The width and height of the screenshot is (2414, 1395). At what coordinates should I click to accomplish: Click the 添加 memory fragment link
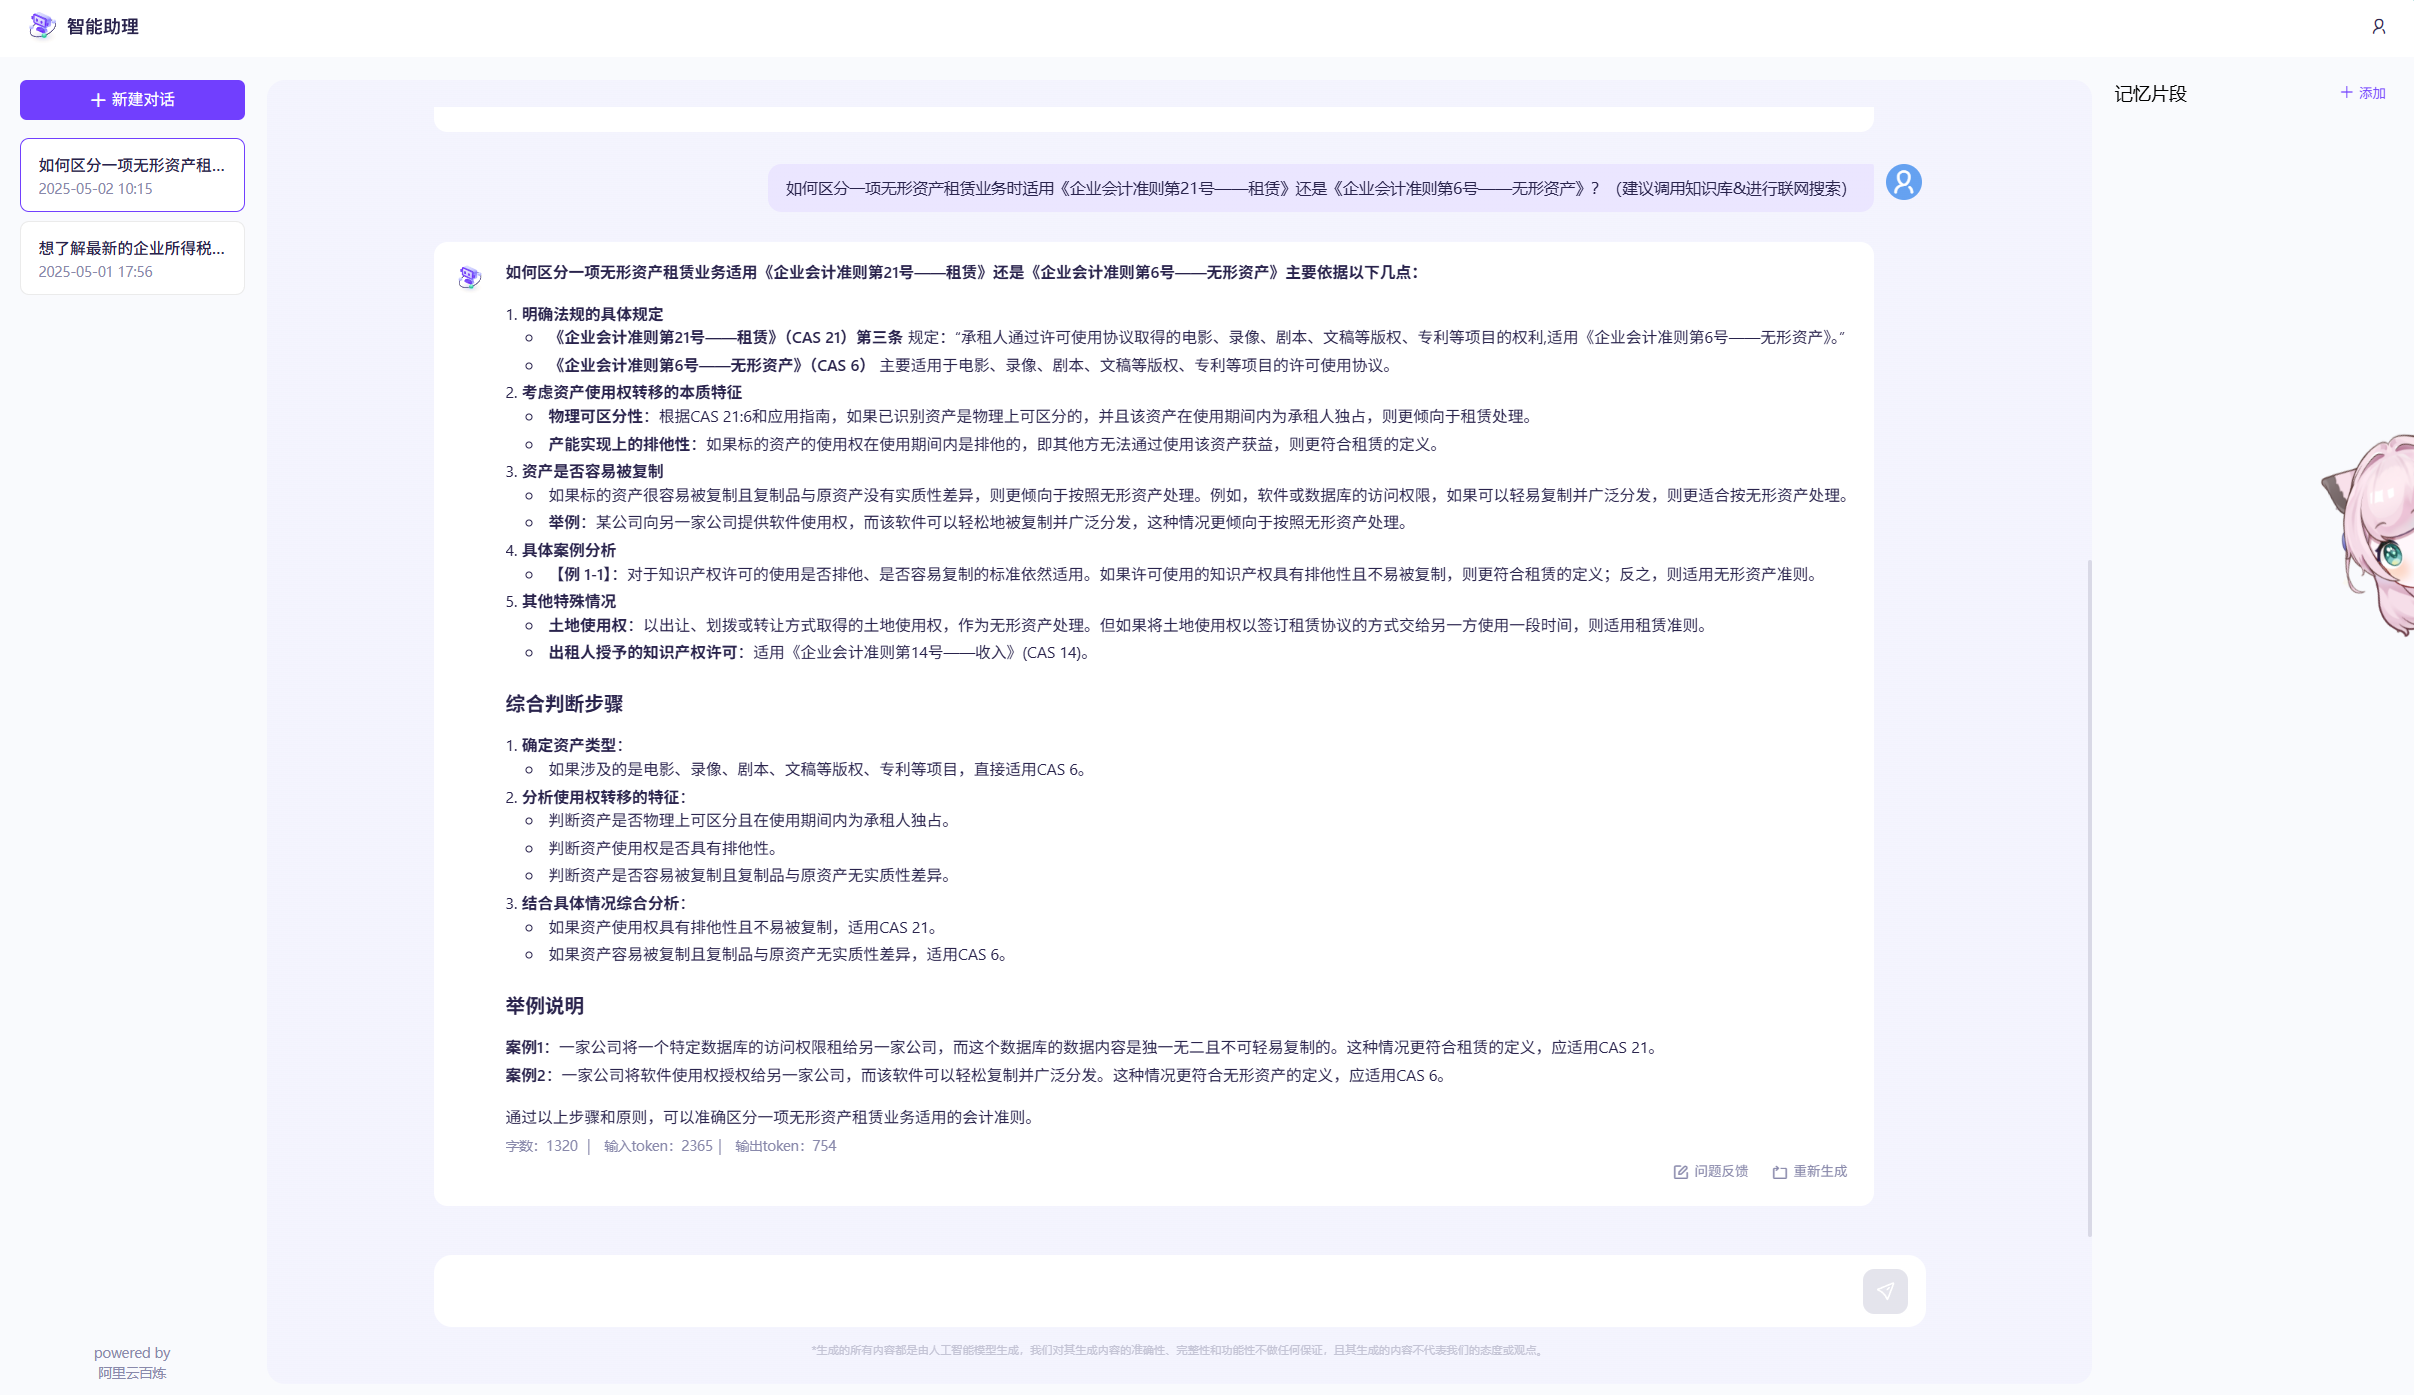tap(2372, 93)
